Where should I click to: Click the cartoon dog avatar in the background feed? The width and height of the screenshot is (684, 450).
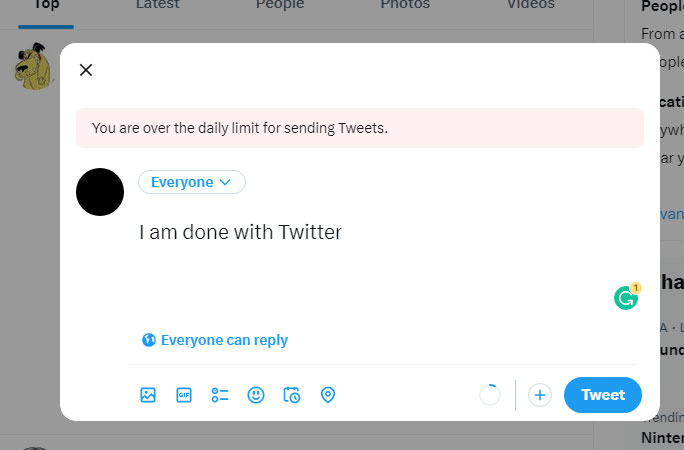tap(33, 66)
